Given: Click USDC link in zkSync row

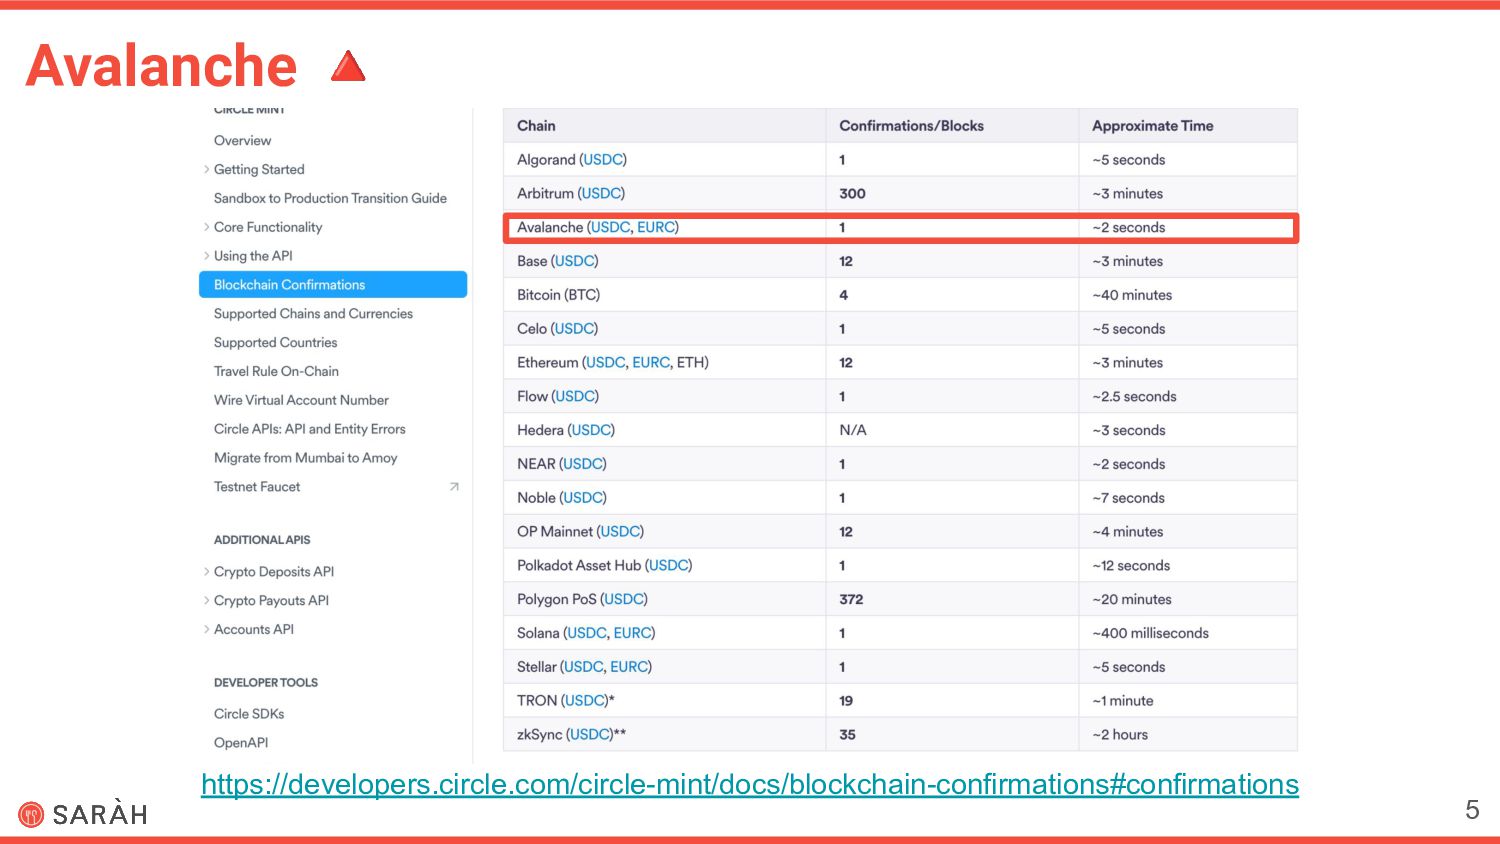Looking at the screenshot, I should [590, 735].
